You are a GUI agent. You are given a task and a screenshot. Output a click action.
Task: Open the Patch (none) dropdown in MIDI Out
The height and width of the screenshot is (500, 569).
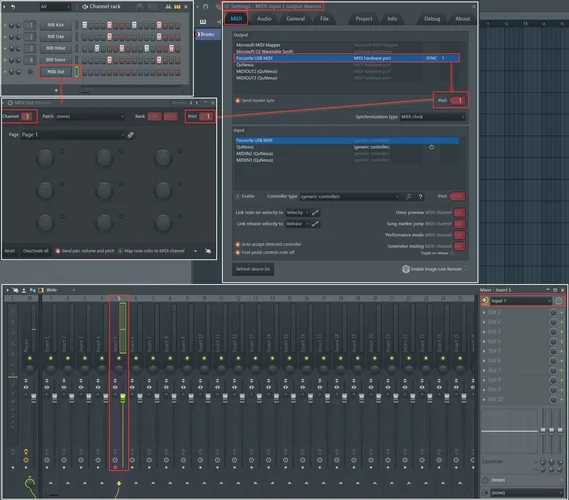click(90, 116)
